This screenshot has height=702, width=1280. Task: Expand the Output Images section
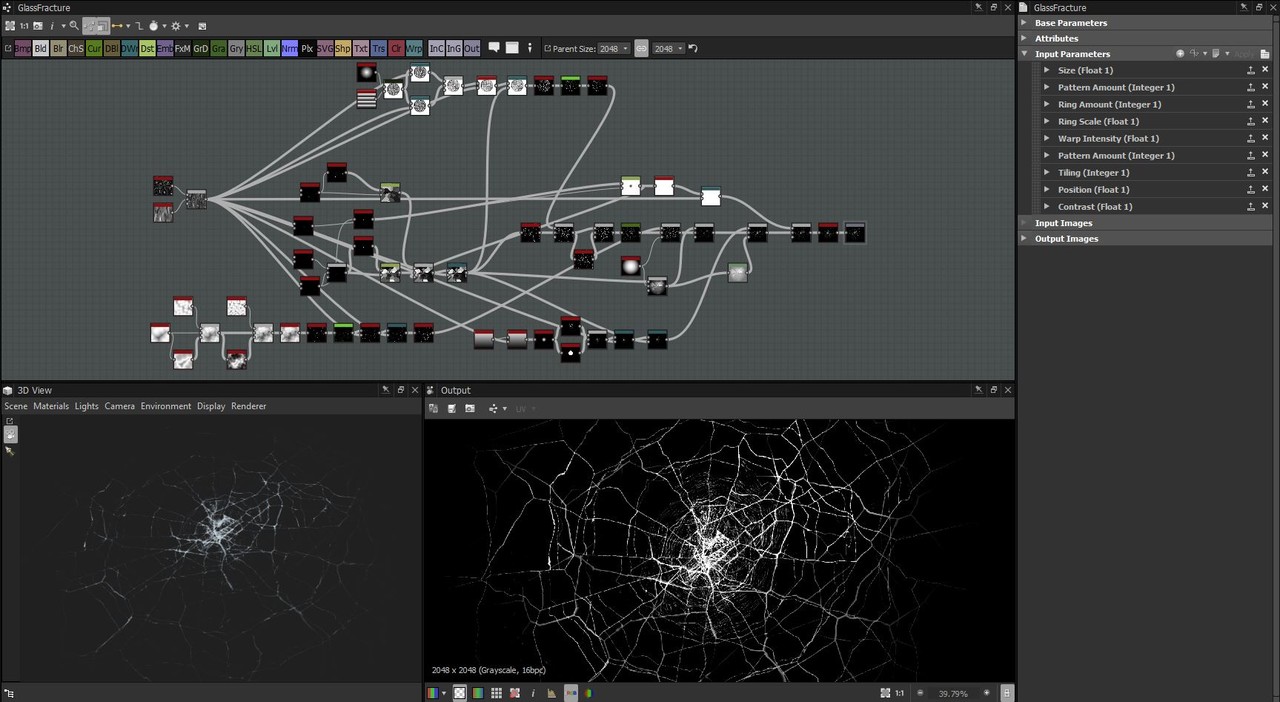(1024, 239)
